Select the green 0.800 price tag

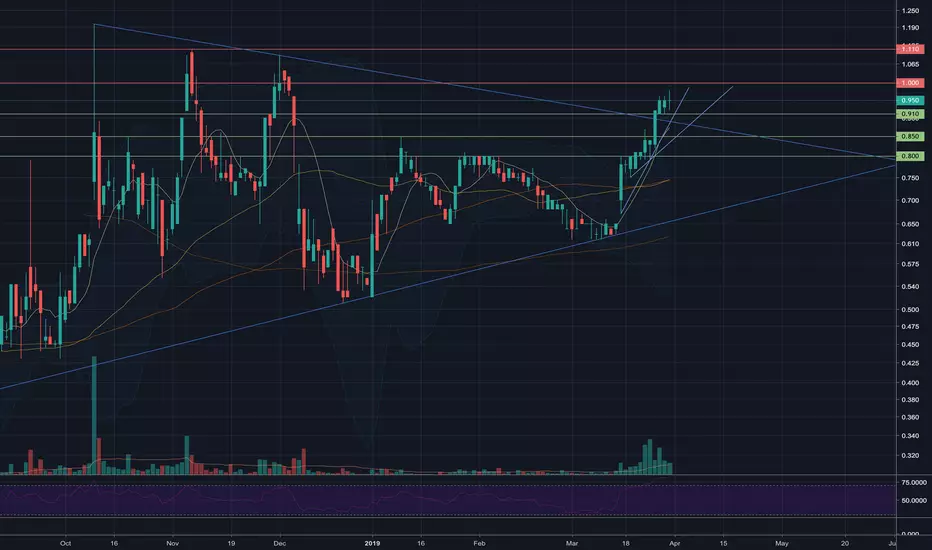coord(910,156)
